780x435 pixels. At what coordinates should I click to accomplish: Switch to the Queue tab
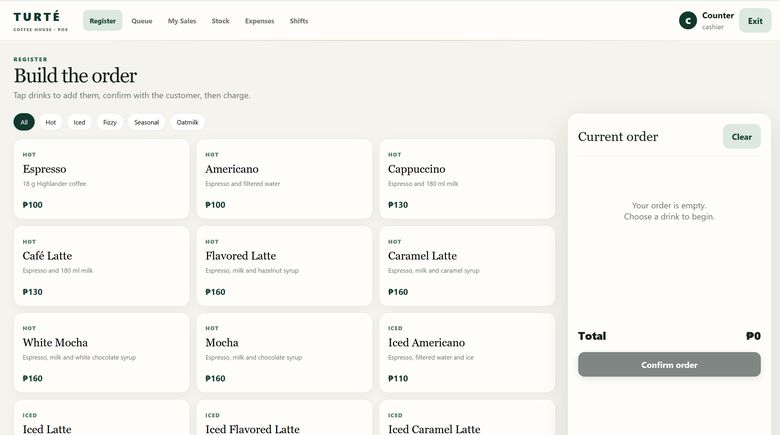pyautogui.click(x=142, y=21)
